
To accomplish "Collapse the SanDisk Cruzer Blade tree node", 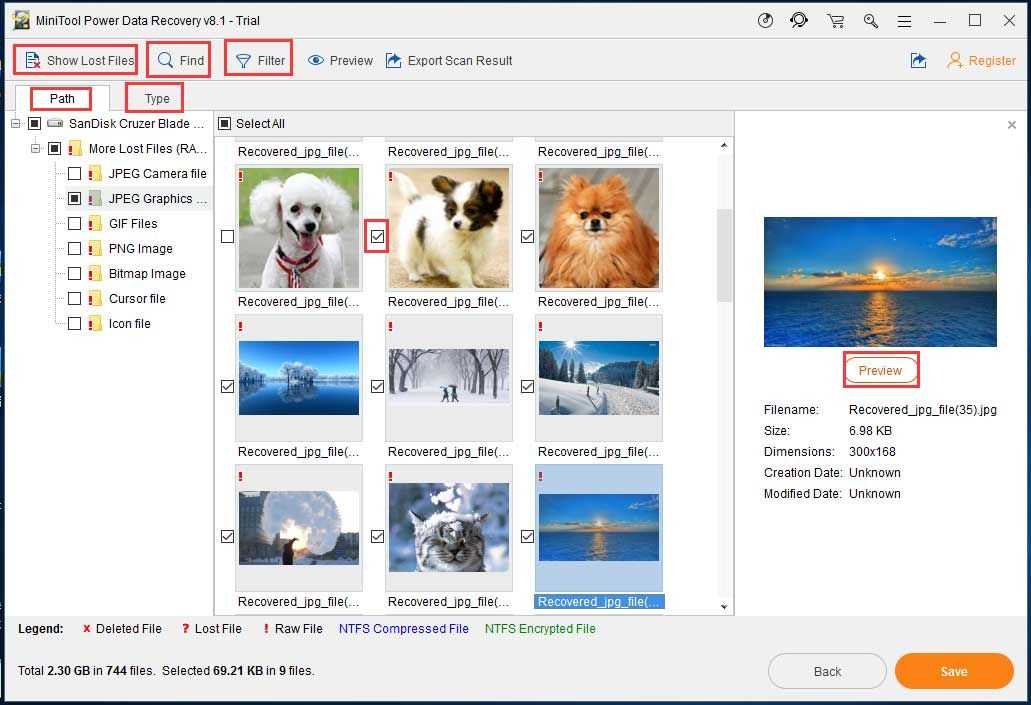I will click(x=15, y=124).
